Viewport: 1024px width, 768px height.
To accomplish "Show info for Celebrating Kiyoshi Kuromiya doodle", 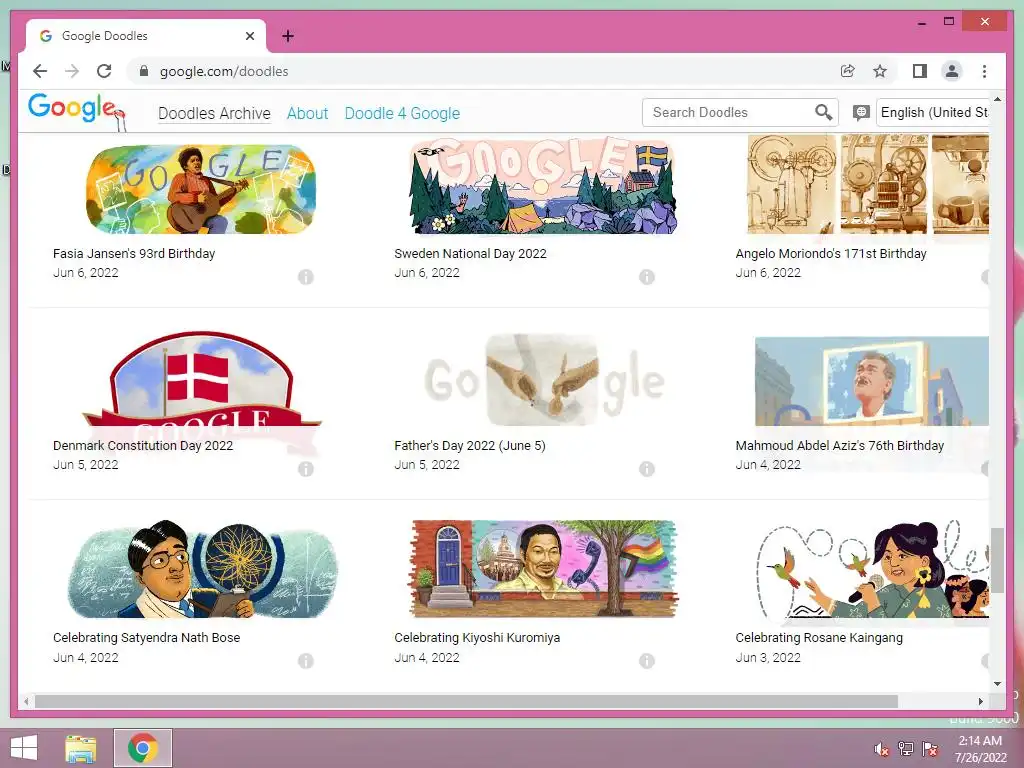I will click(647, 661).
